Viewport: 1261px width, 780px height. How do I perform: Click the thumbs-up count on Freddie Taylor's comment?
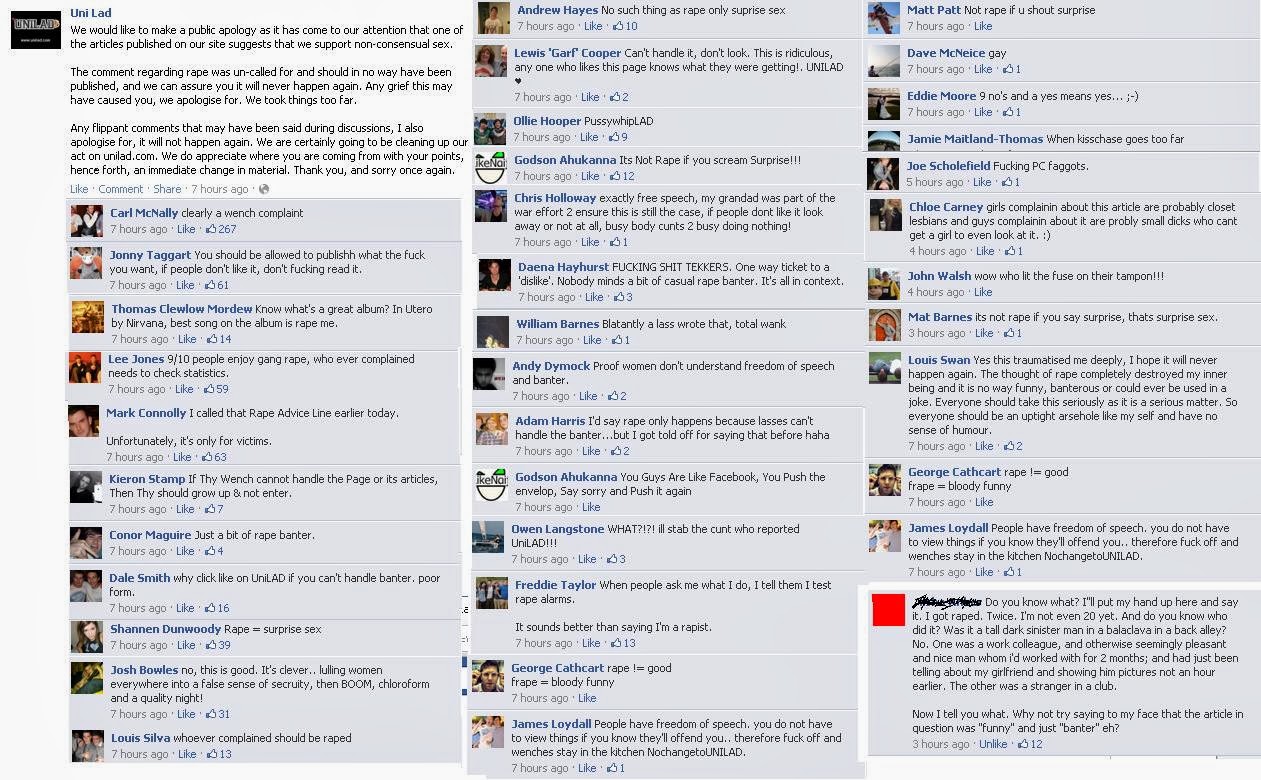[624, 644]
